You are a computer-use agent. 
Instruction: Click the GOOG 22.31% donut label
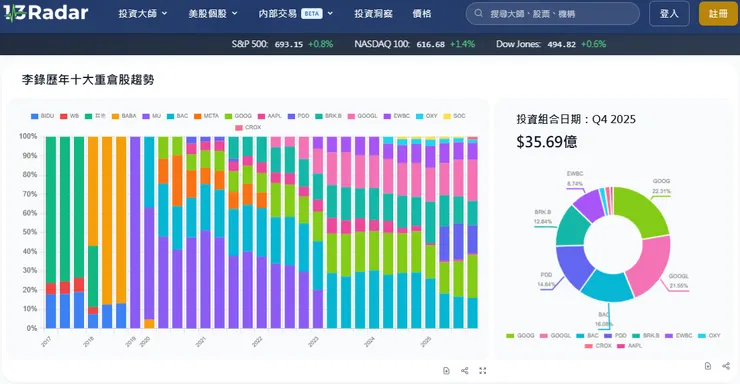(x=661, y=186)
